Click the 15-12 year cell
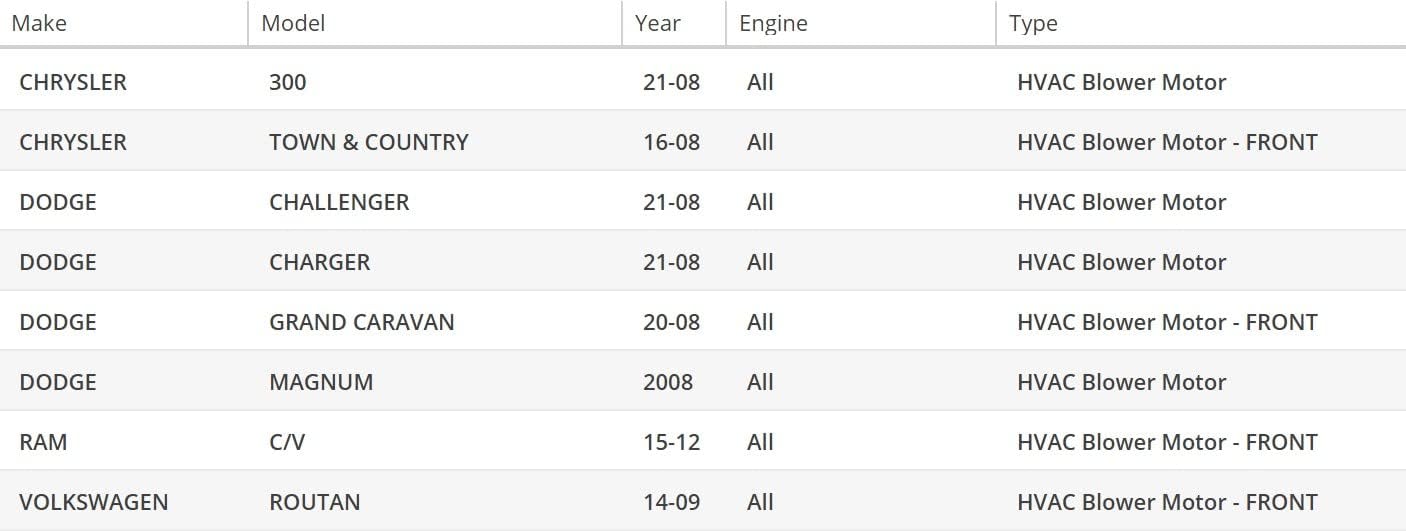Image resolution: width=1406 pixels, height=531 pixels. click(671, 442)
